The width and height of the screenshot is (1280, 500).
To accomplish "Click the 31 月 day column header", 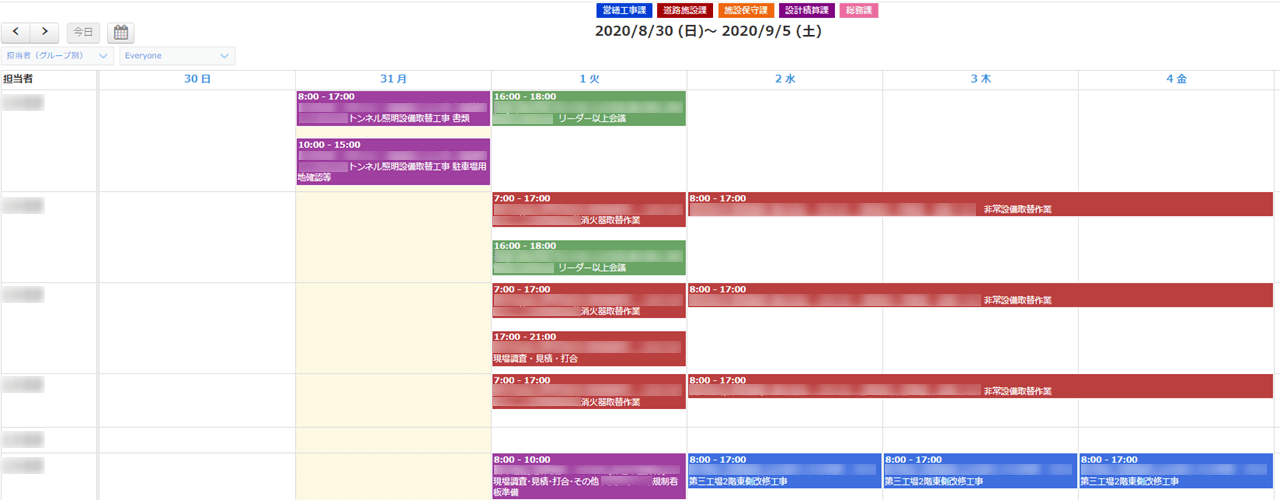I will pos(393,78).
